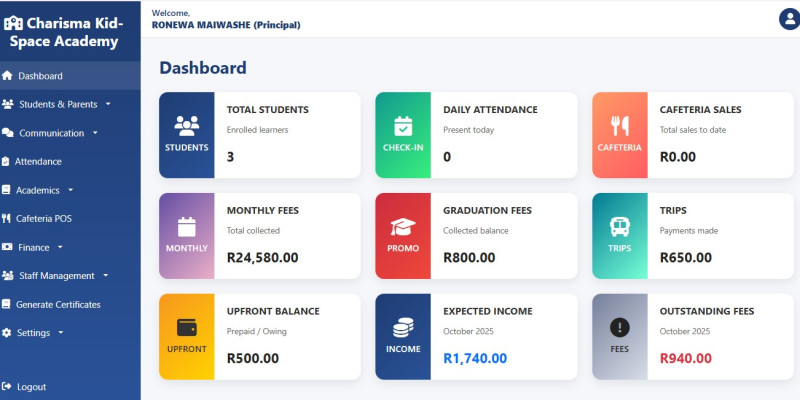
Task: Expand the Communication submenu
Action: click(x=51, y=133)
